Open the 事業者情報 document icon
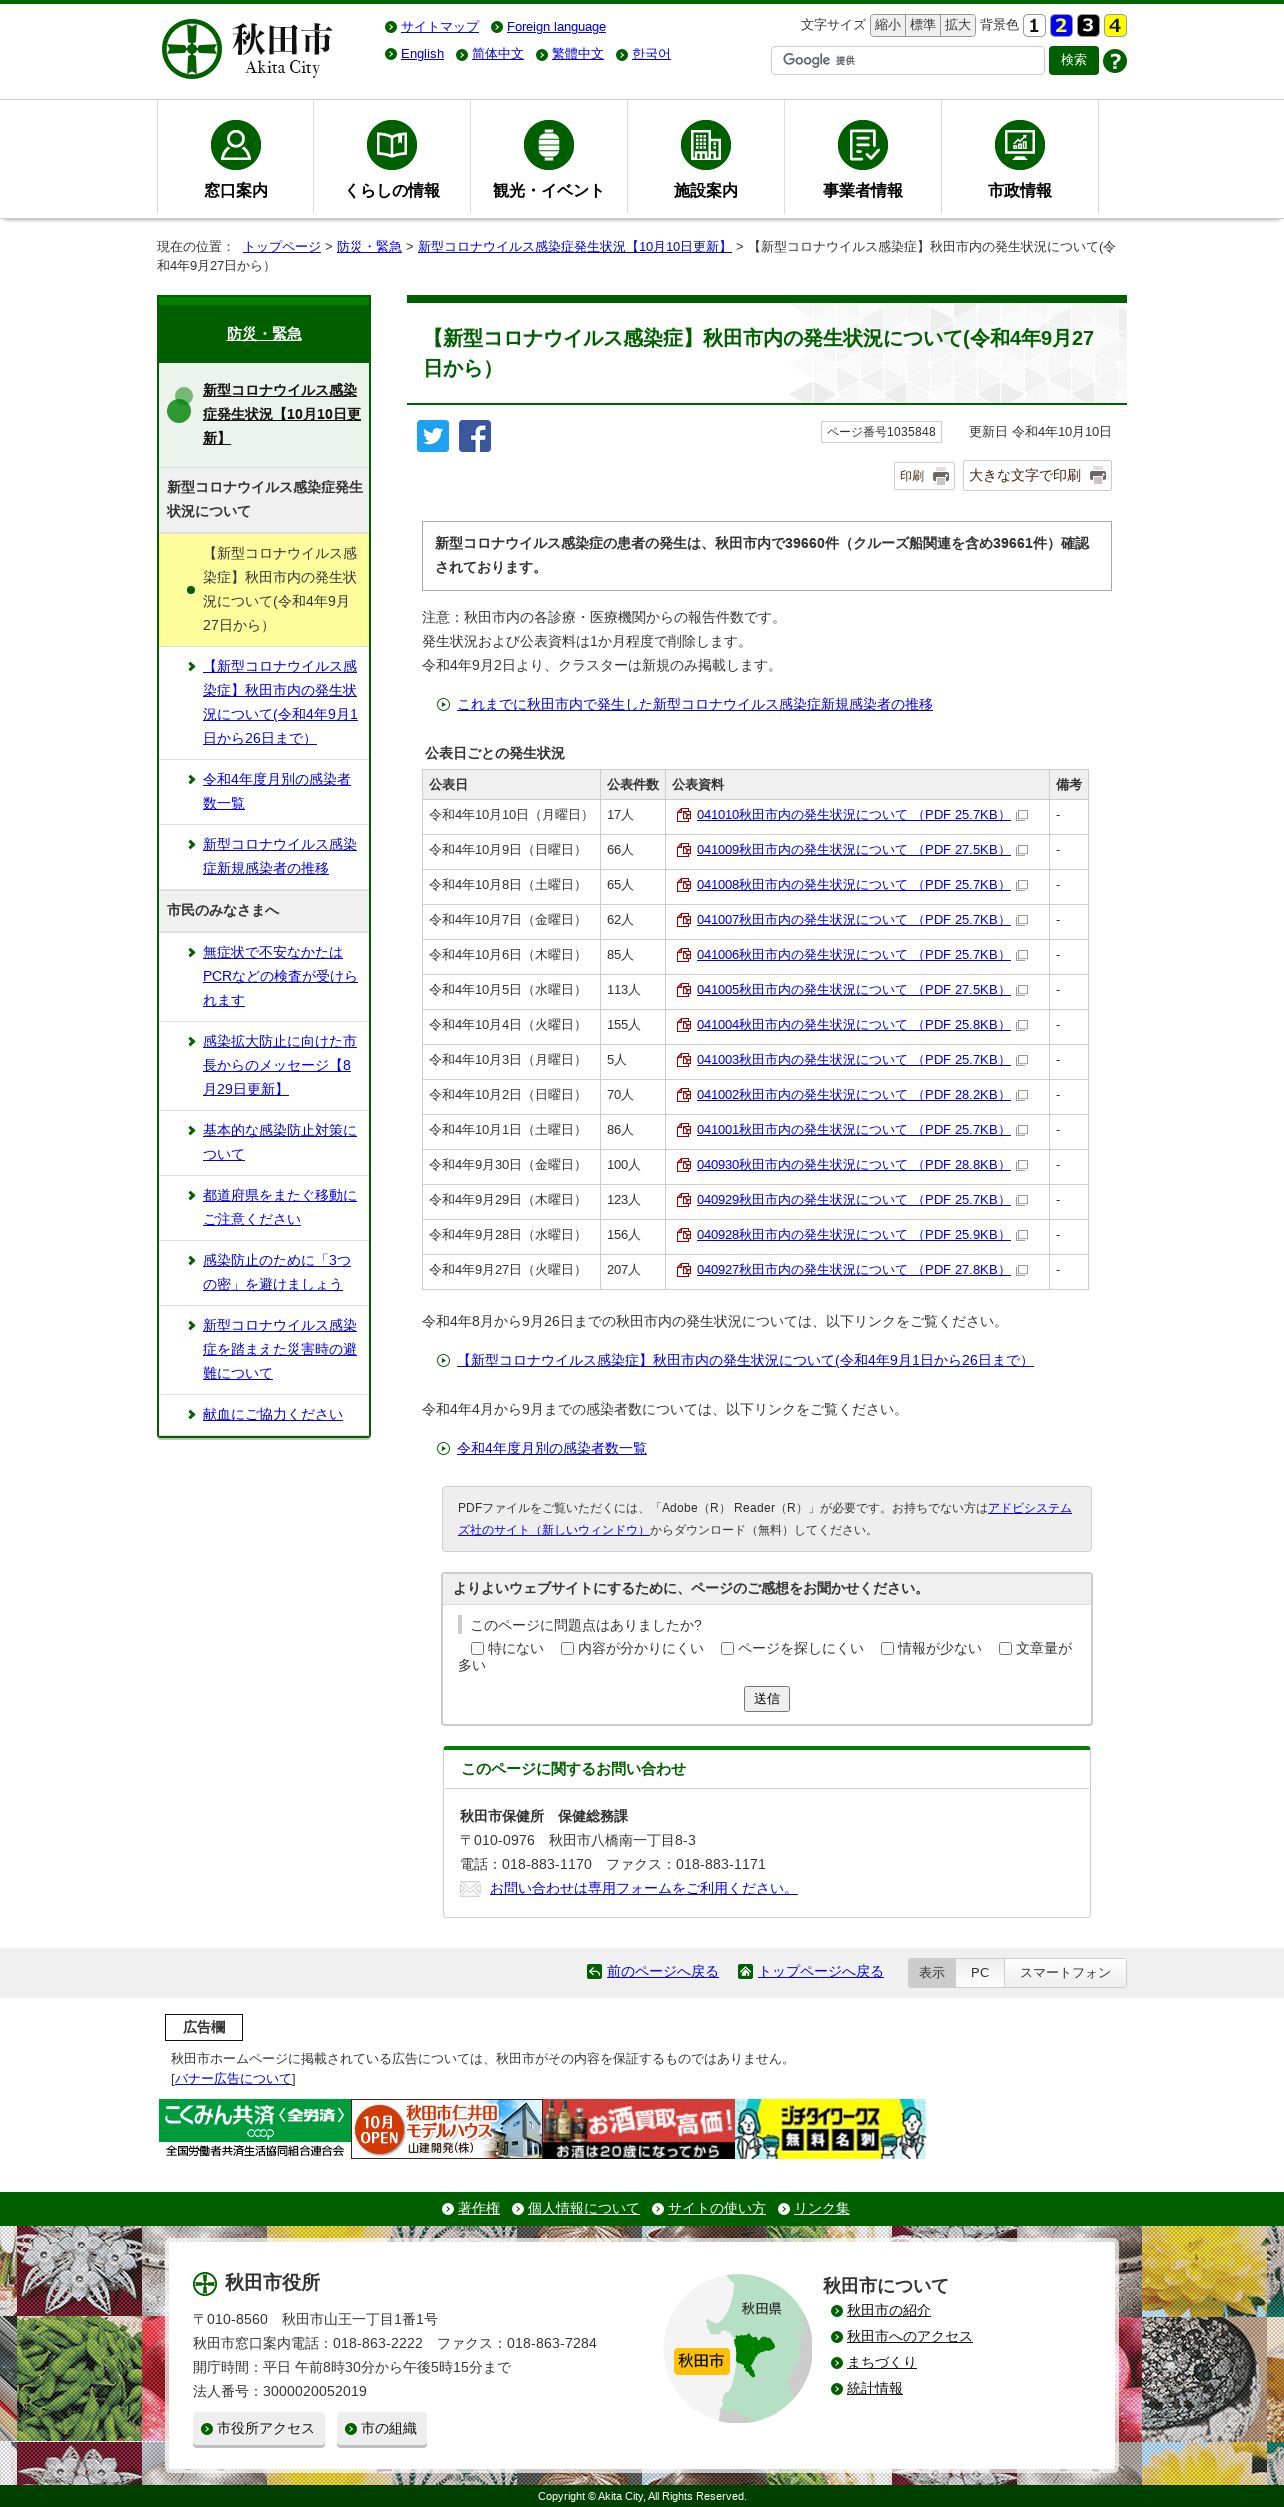The height and width of the screenshot is (2507, 1284). (863, 144)
